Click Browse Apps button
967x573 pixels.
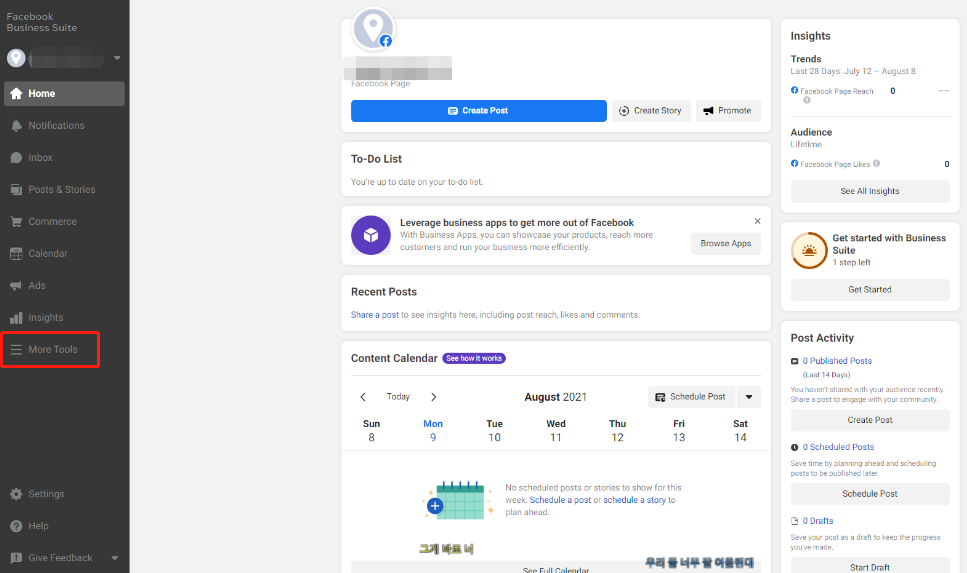tap(726, 244)
